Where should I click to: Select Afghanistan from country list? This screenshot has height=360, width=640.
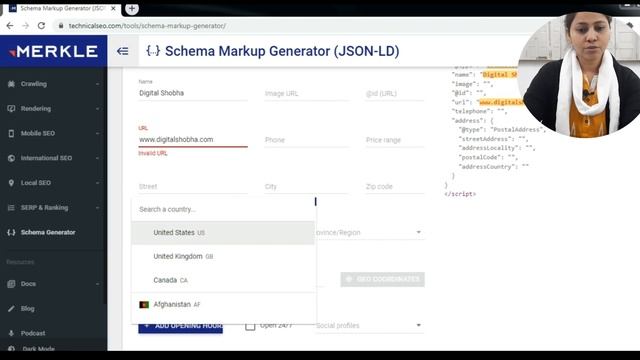point(223,304)
